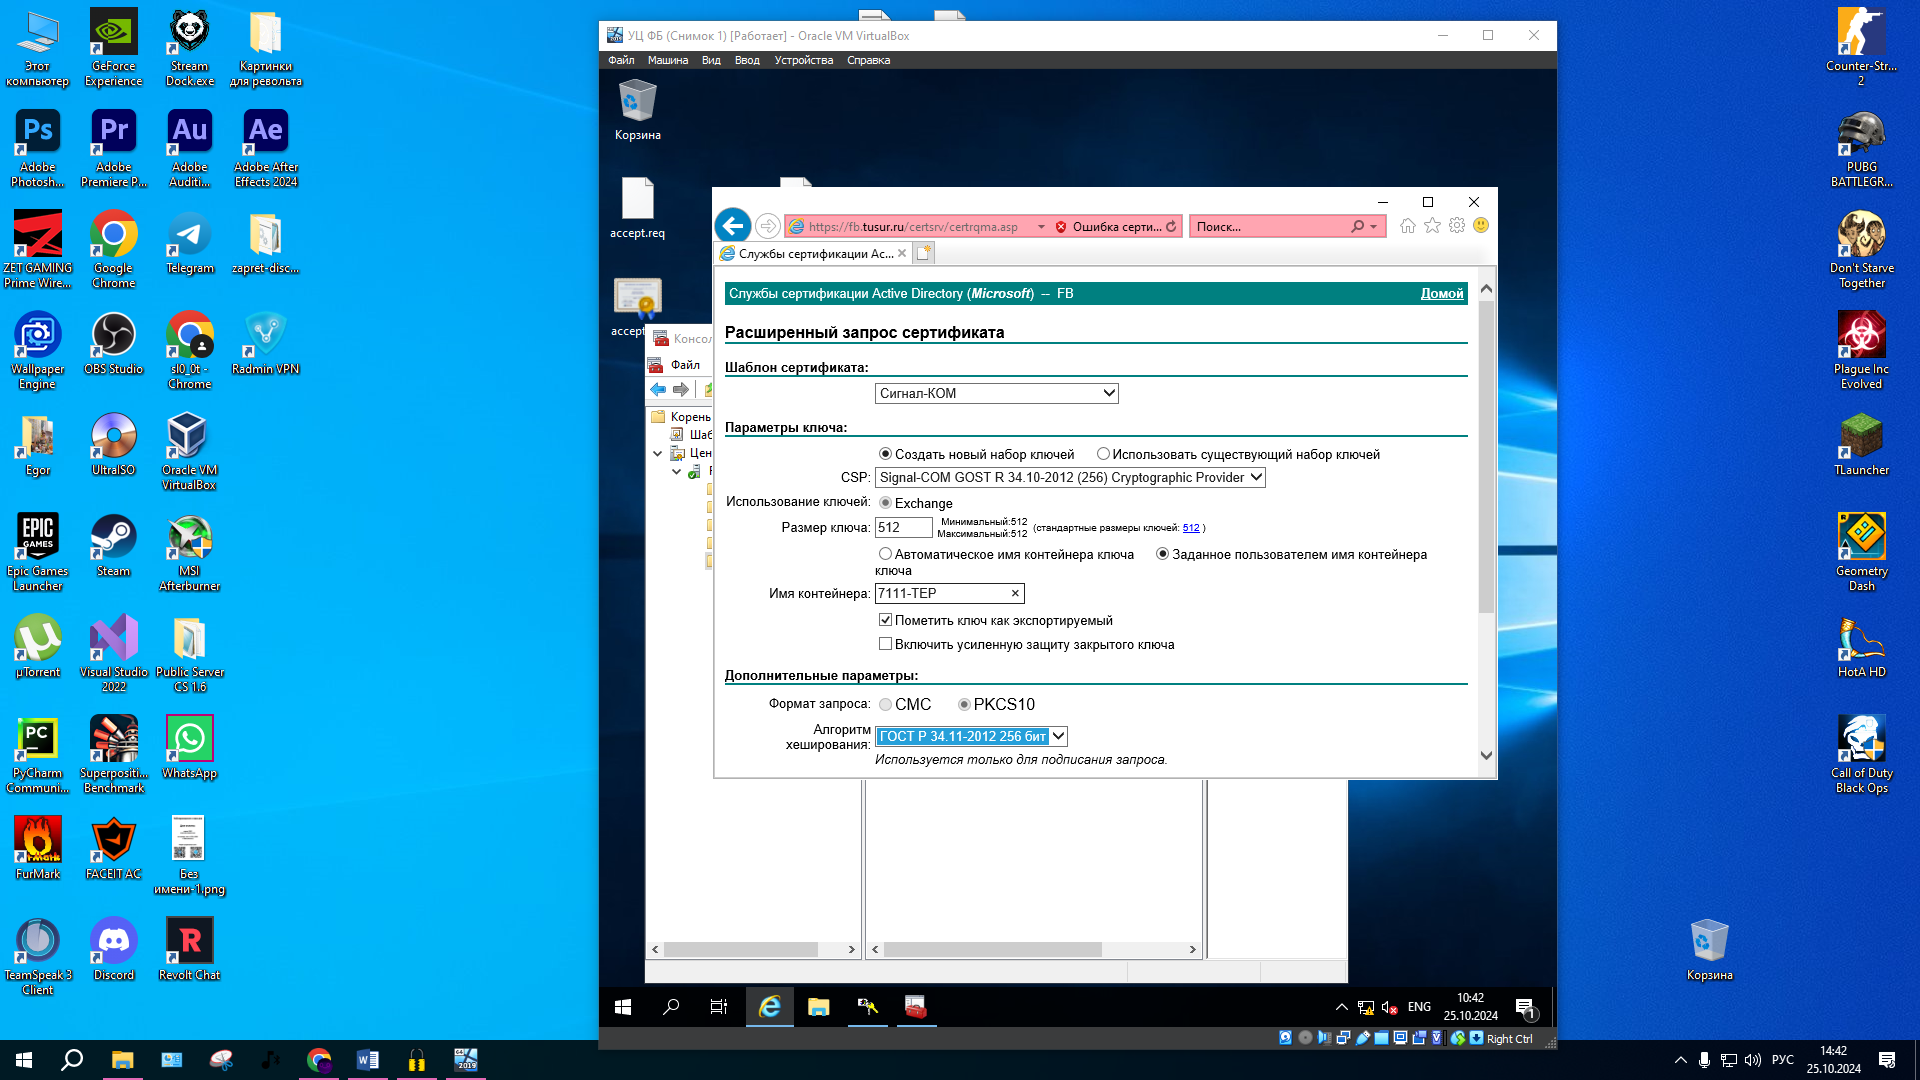The height and width of the screenshot is (1080, 1920).
Task: Click the IE search magnifier icon
Action: point(1357,227)
